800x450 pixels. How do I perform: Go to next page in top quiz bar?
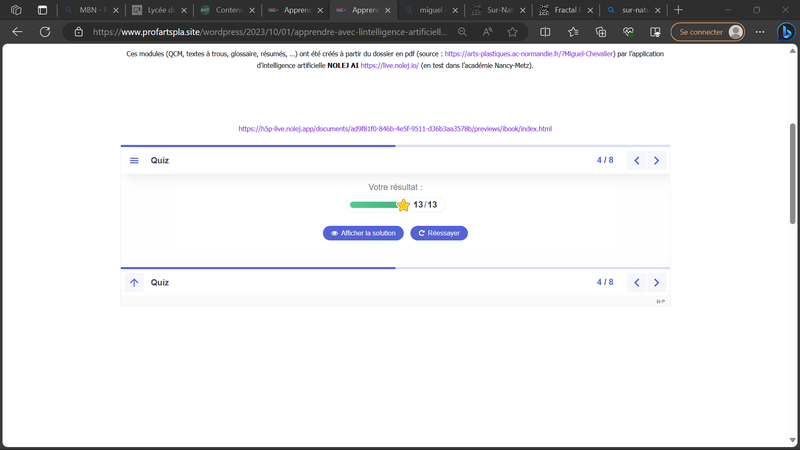[657, 160]
